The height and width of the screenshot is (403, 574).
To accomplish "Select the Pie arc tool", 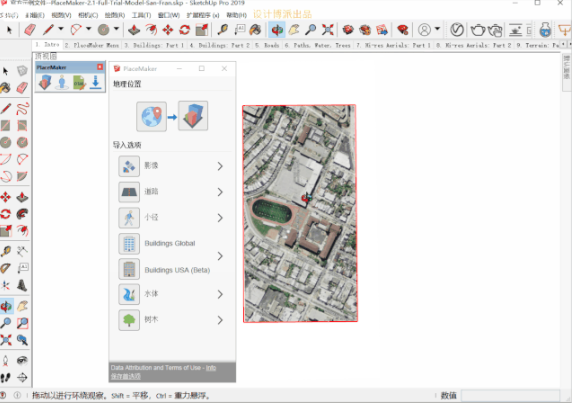I will [22, 176].
